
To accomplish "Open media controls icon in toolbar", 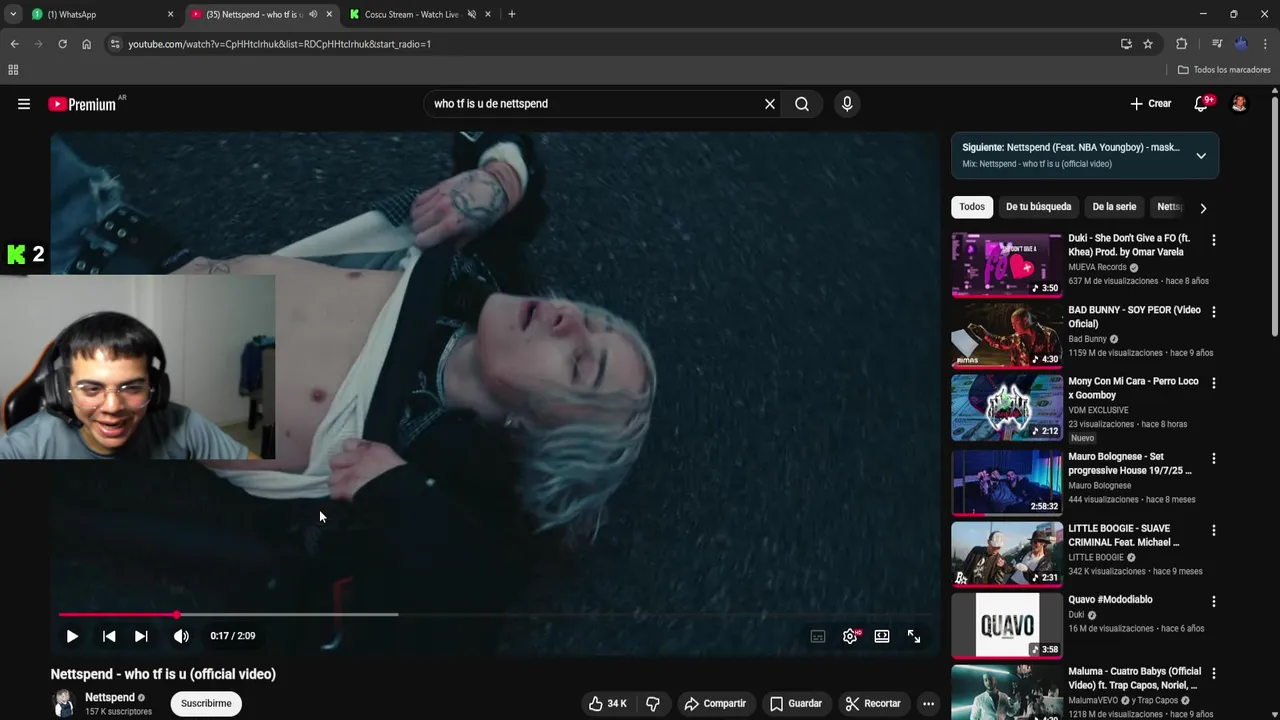I will pyautogui.click(x=1217, y=44).
